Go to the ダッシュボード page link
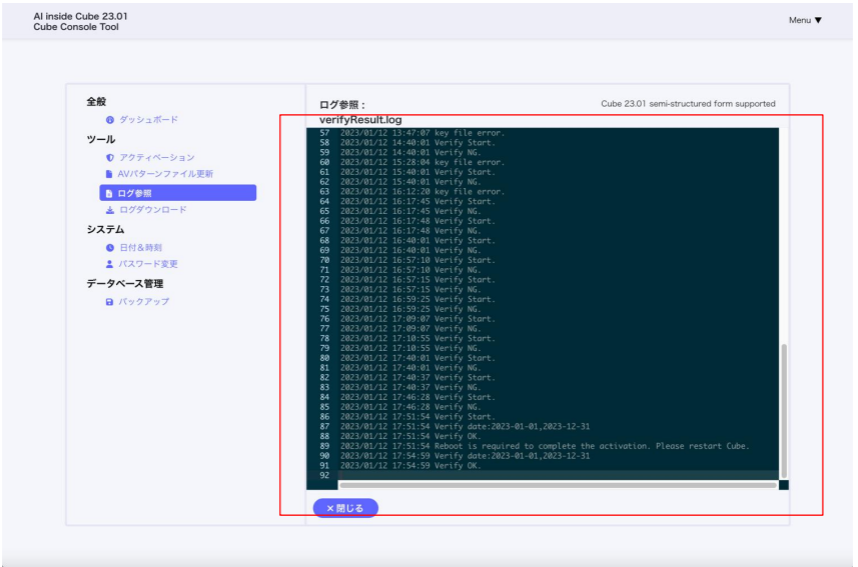This screenshot has width=858, height=567. coord(148,120)
